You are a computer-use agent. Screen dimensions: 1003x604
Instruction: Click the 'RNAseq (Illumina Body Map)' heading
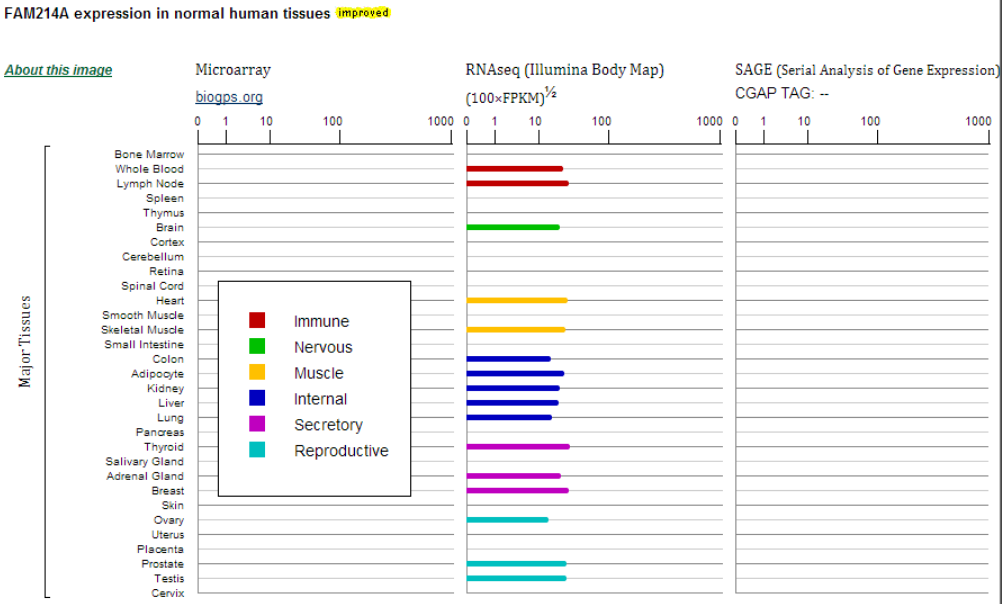point(565,70)
